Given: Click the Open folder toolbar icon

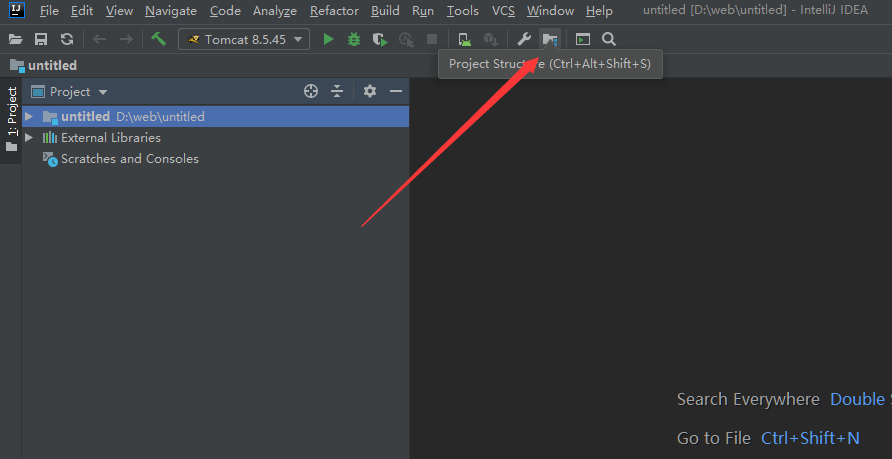Looking at the screenshot, I should point(15,39).
